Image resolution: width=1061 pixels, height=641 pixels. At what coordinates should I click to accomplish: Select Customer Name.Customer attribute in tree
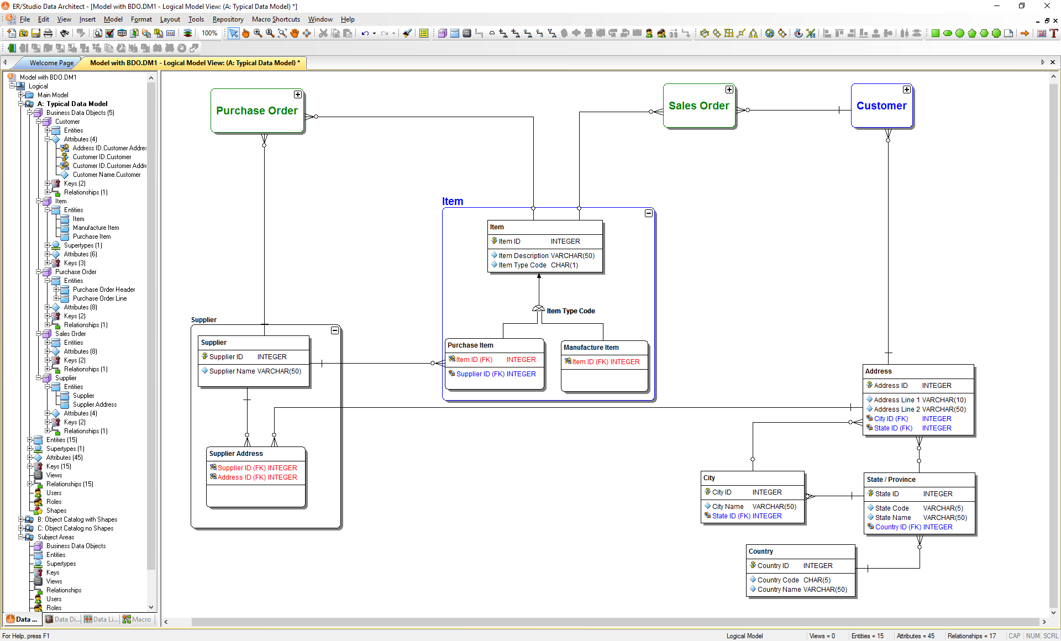106,175
